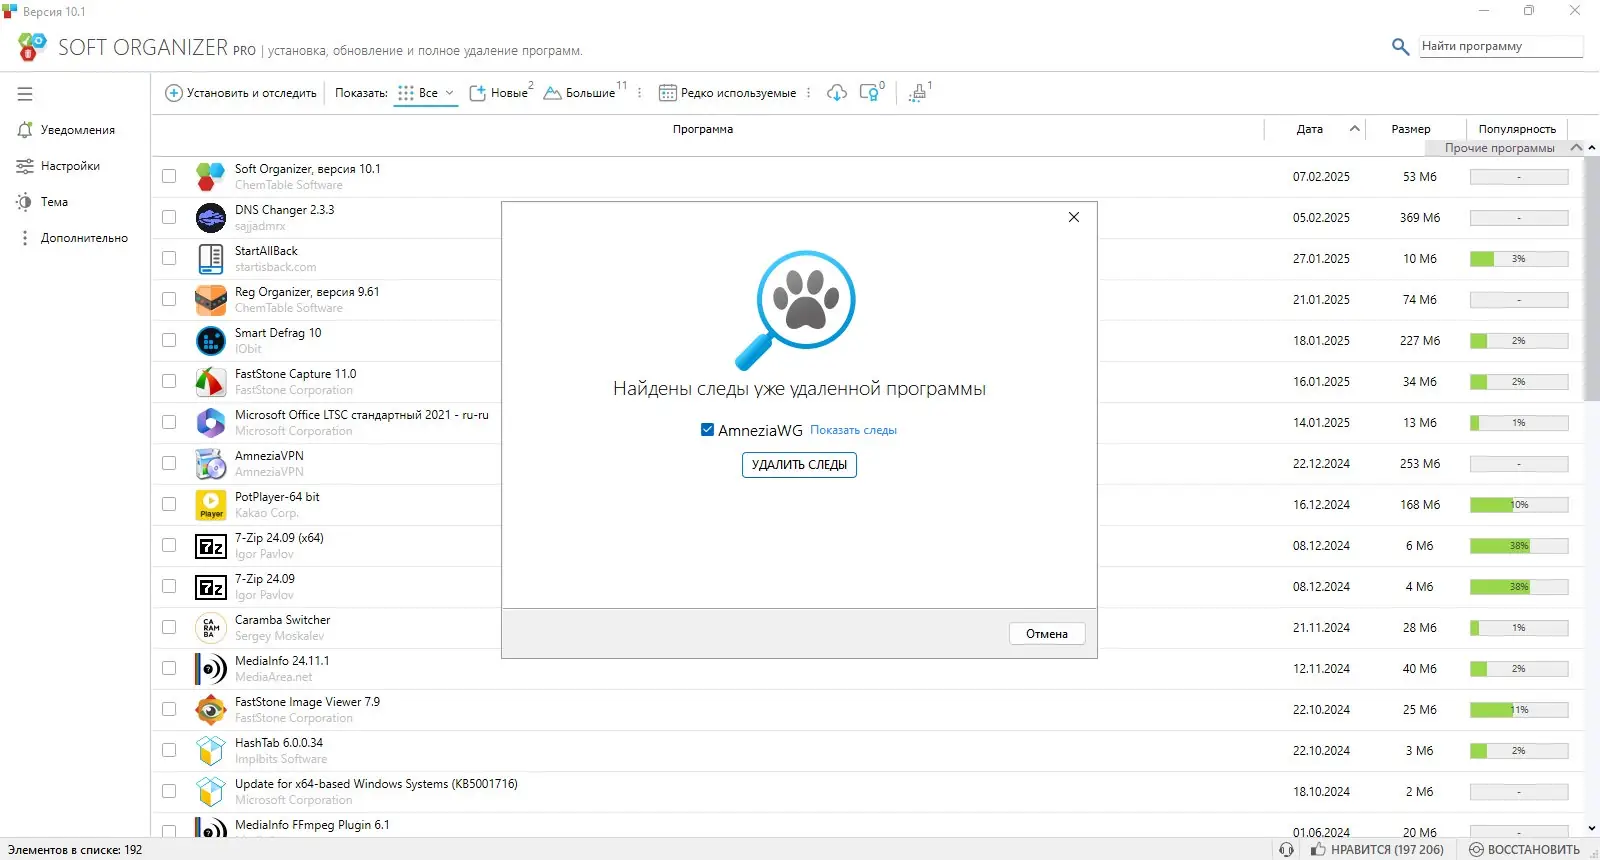Check the HashTab row checkbox

click(x=169, y=751)
